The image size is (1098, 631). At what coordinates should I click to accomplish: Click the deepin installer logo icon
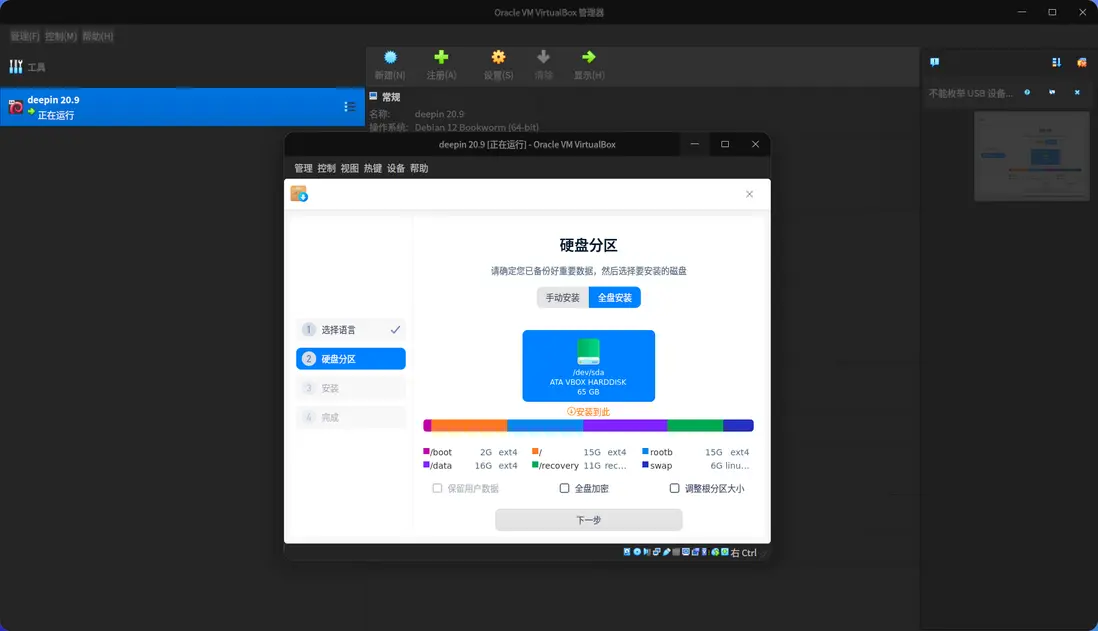tap(299, 194)
